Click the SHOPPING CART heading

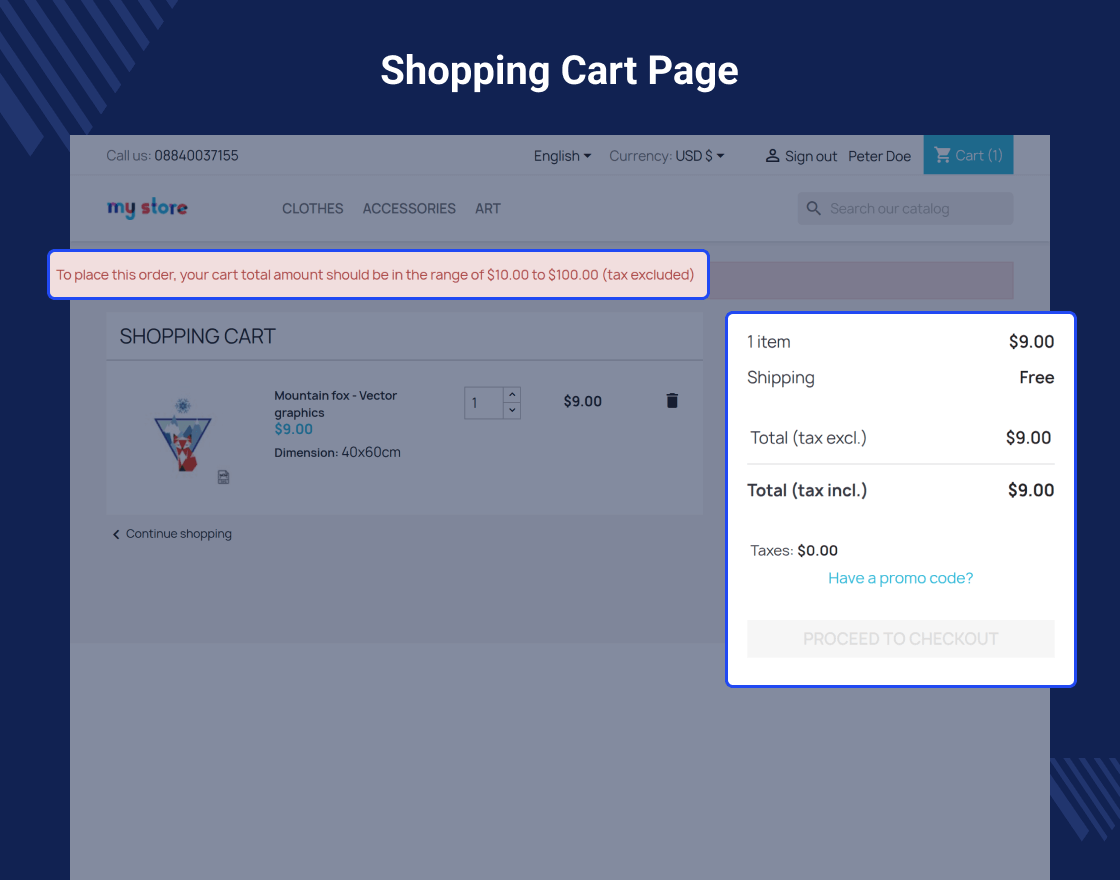coord(197,336)
